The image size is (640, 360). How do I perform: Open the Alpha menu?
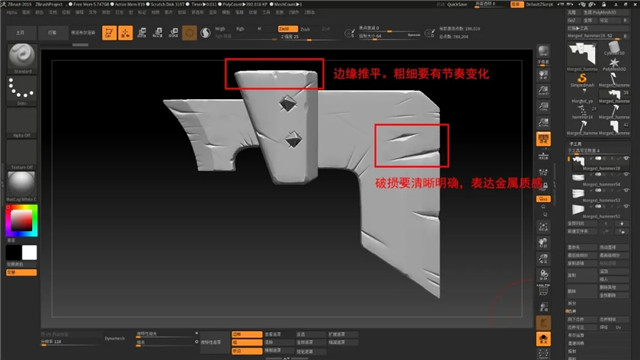point(12,13)
